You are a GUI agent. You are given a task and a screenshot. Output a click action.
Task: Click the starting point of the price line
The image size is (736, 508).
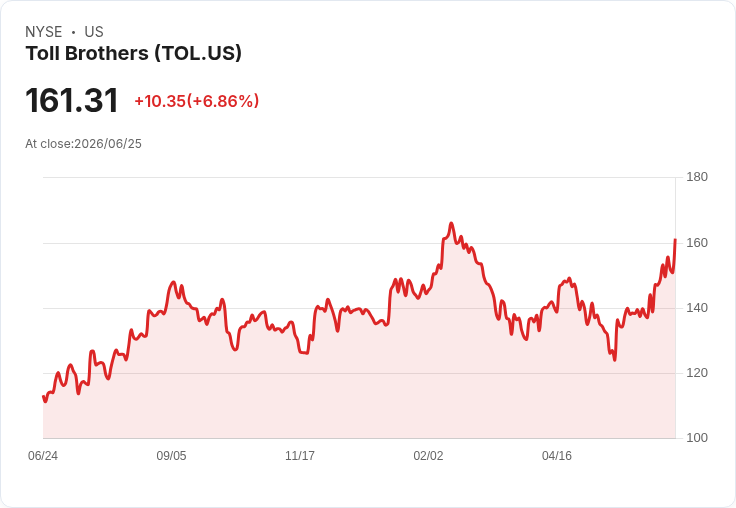(x=44, y=397)
